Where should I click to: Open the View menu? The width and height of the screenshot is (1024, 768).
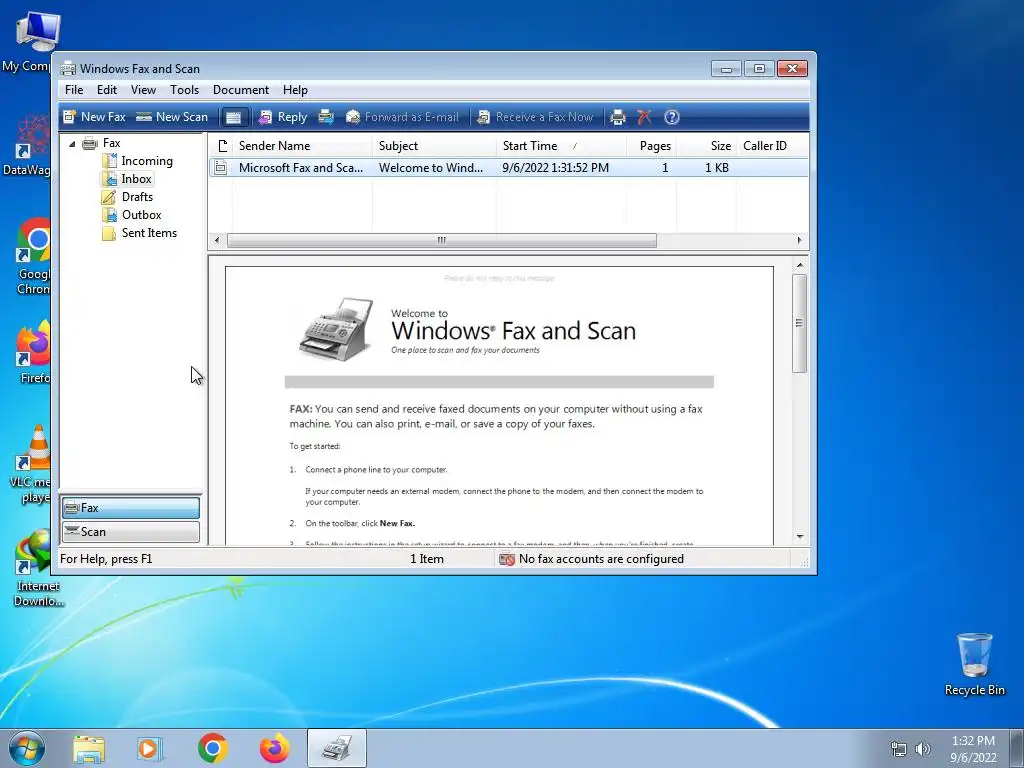[x=143, y=90]
